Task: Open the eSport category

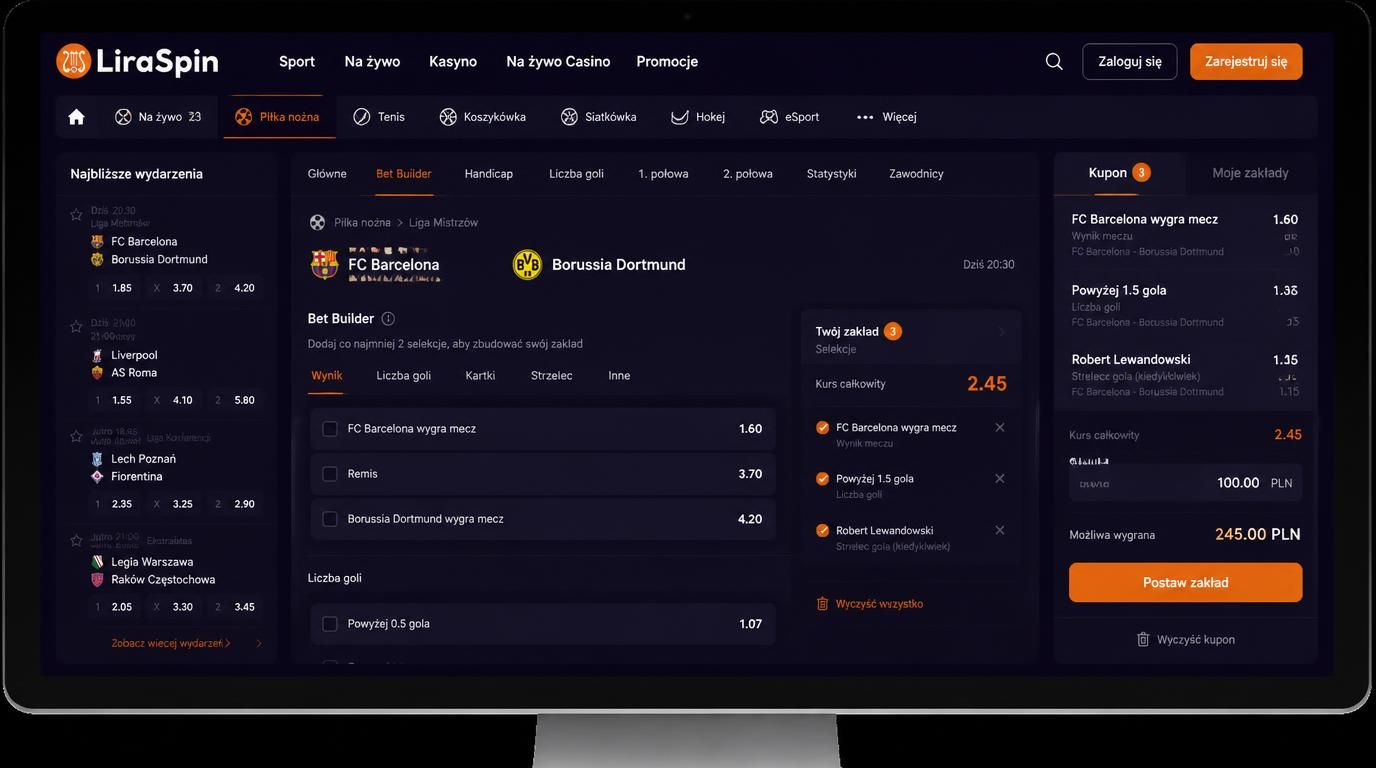Action: [x=790, y=117]
